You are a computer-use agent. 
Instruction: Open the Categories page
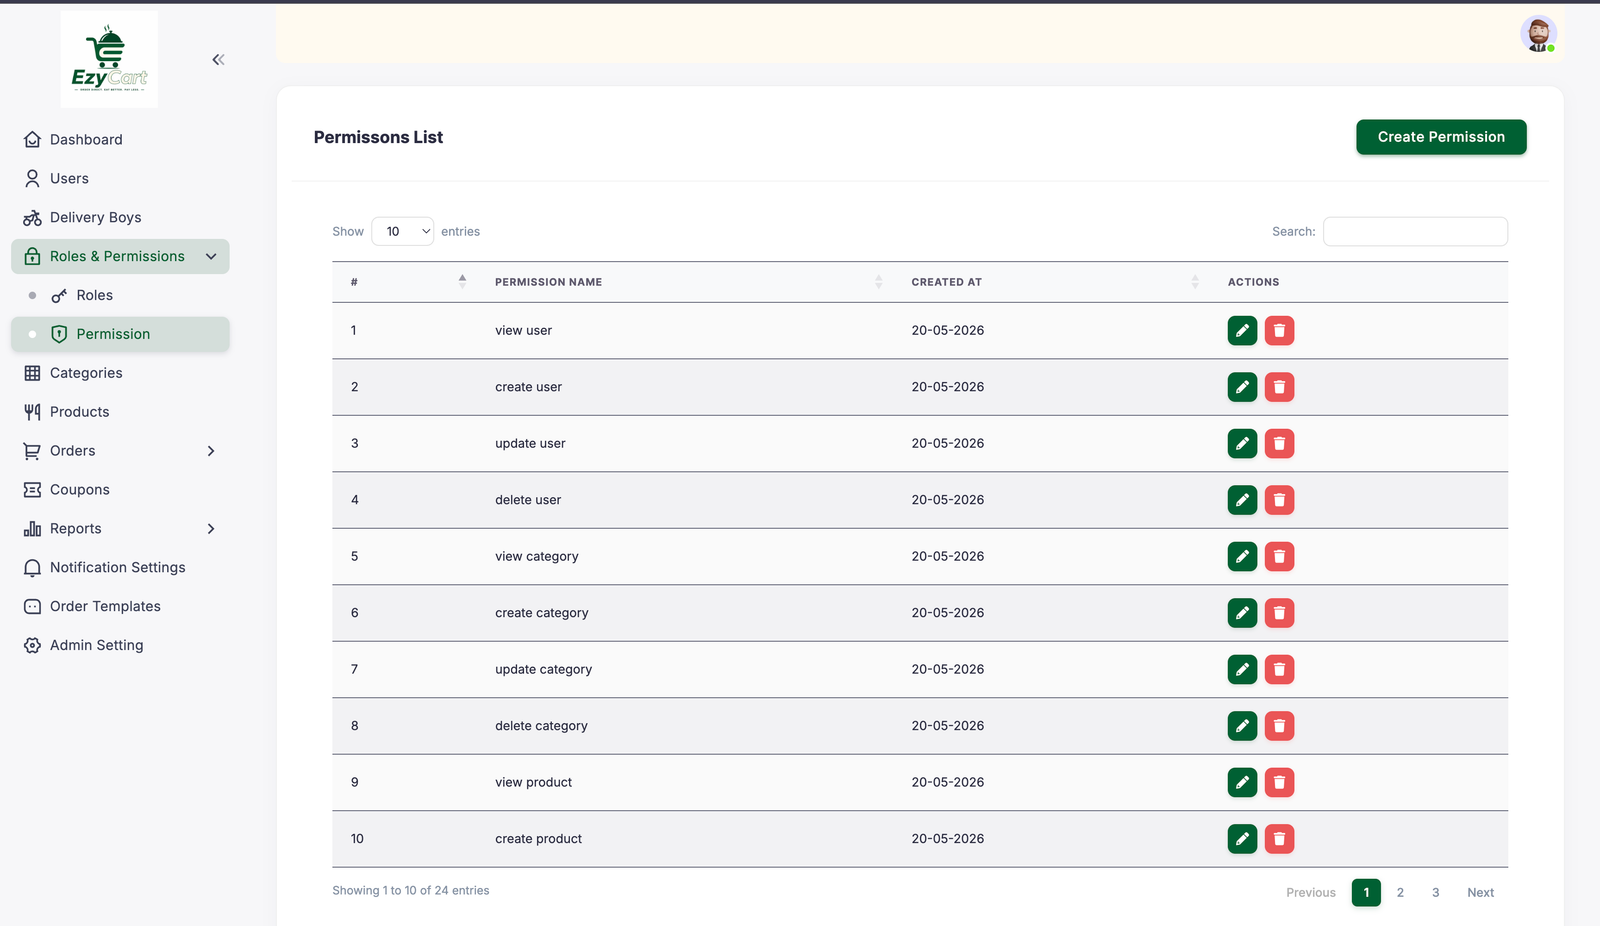point(120,373)
